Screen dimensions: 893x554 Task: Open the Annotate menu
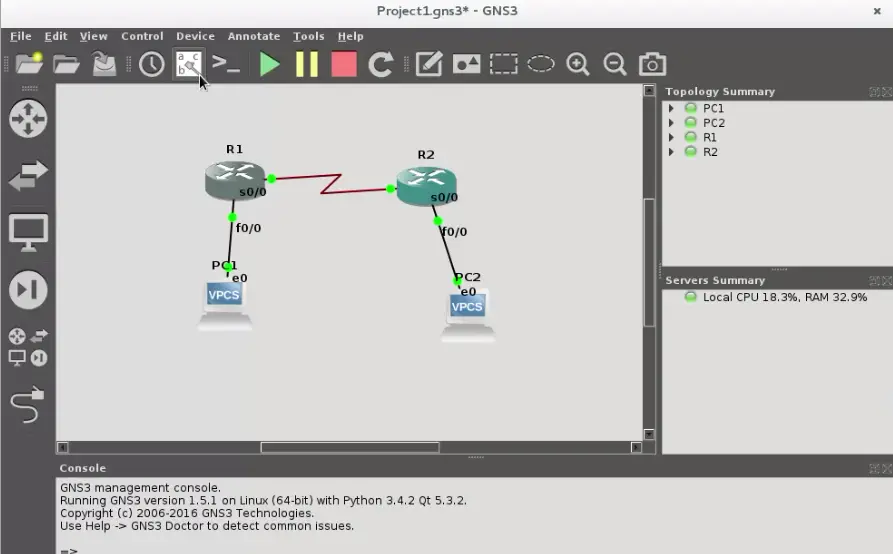(254, 36)
